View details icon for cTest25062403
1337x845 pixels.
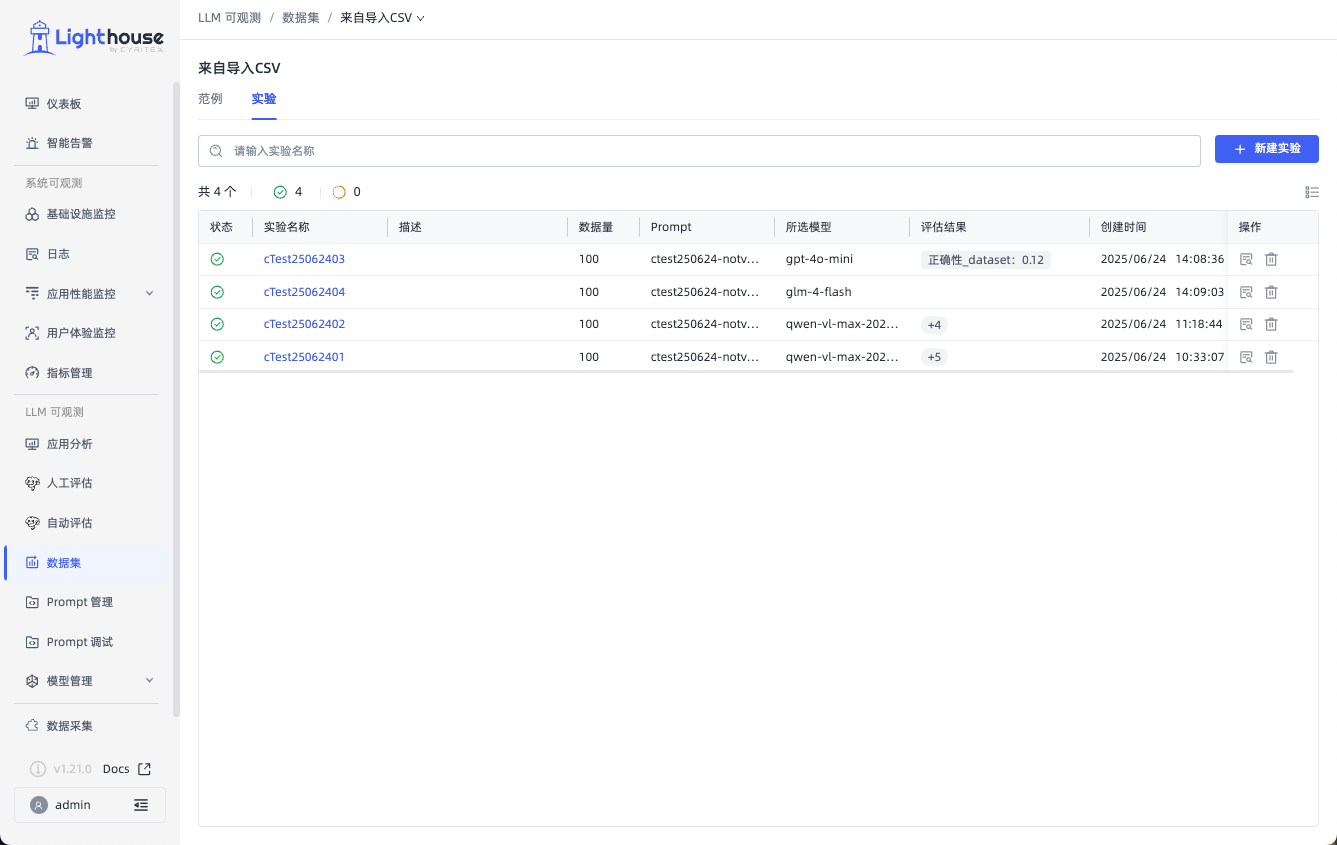pos(1246,259)
